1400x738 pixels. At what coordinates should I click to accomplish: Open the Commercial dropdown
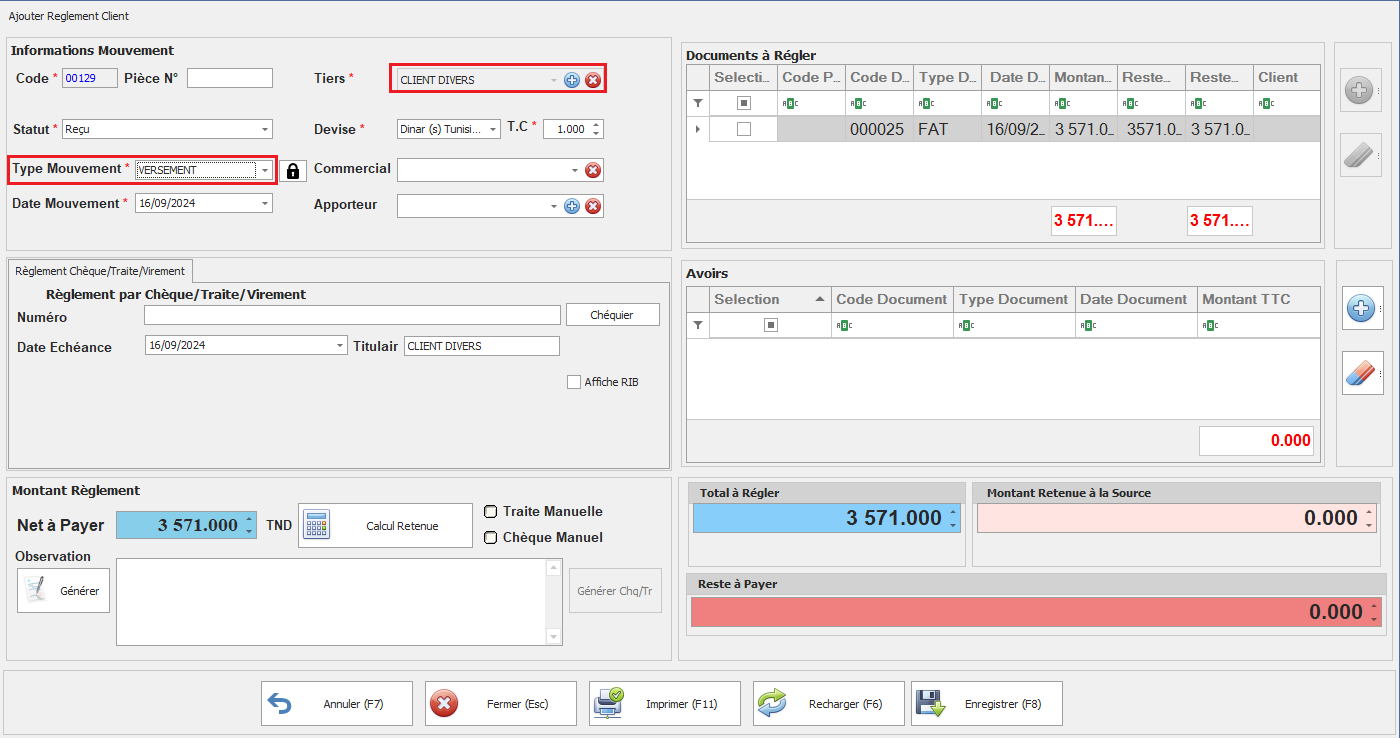click(x=575, y=171)
